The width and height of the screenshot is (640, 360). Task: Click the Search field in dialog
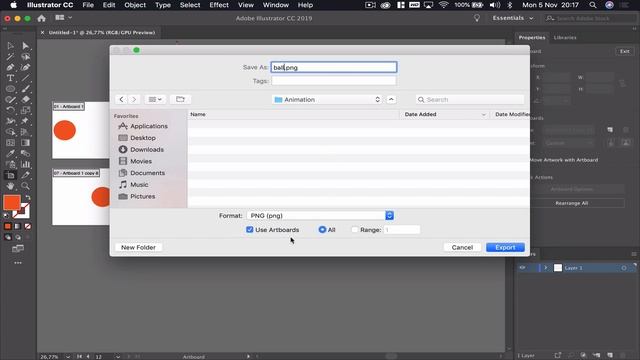[x=470, y=100]
